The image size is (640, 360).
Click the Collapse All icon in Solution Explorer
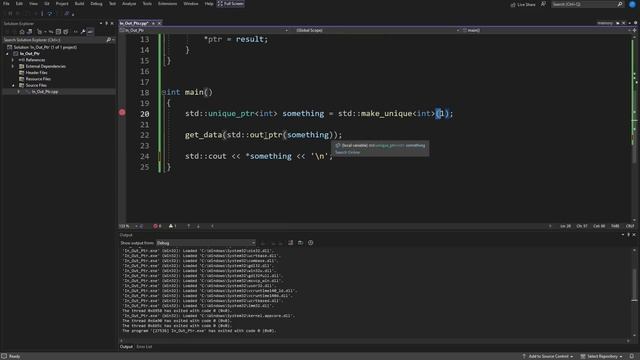click(58, 32)
